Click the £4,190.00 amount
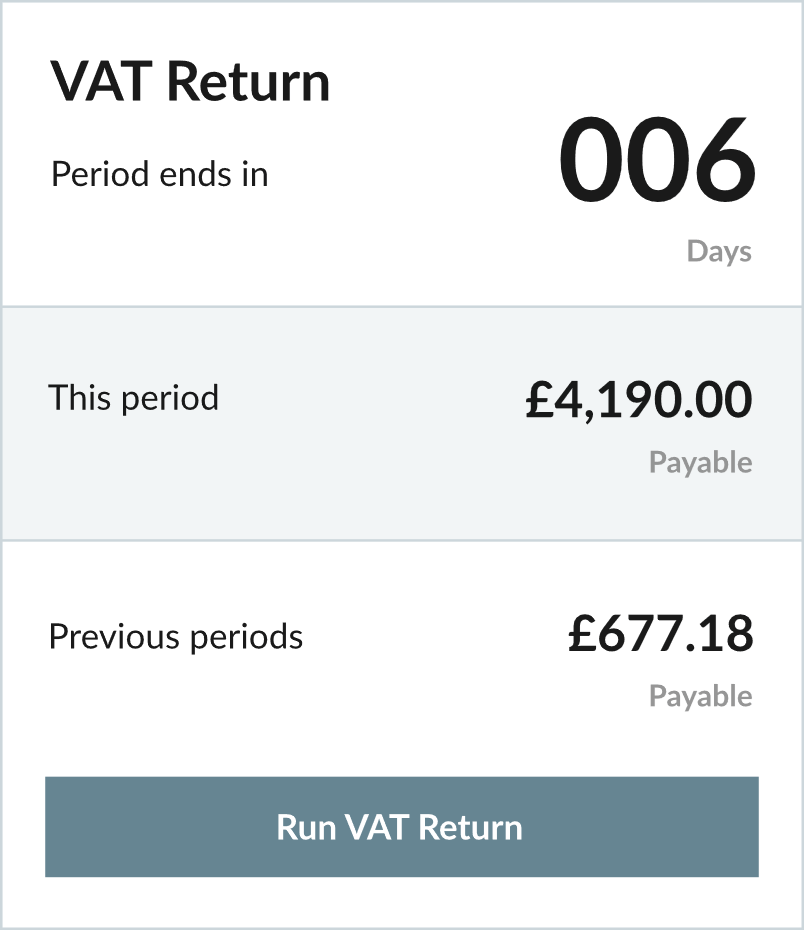The height and width of the screenshot is (930, 804). (639, 400)
